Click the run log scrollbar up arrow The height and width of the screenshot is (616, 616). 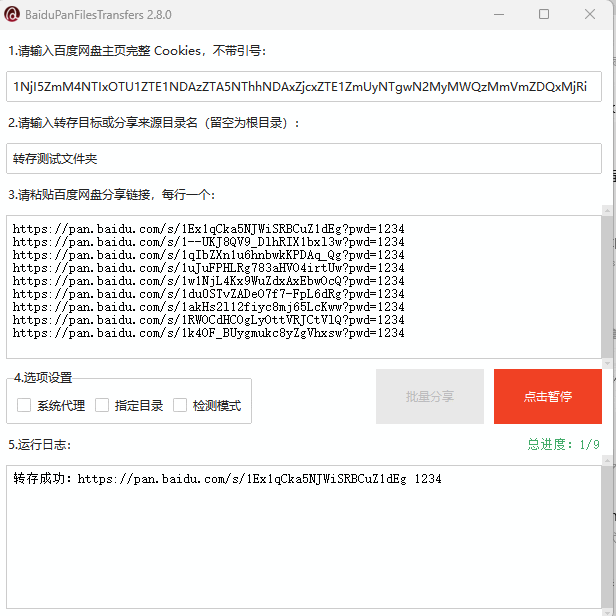[607, 461]
